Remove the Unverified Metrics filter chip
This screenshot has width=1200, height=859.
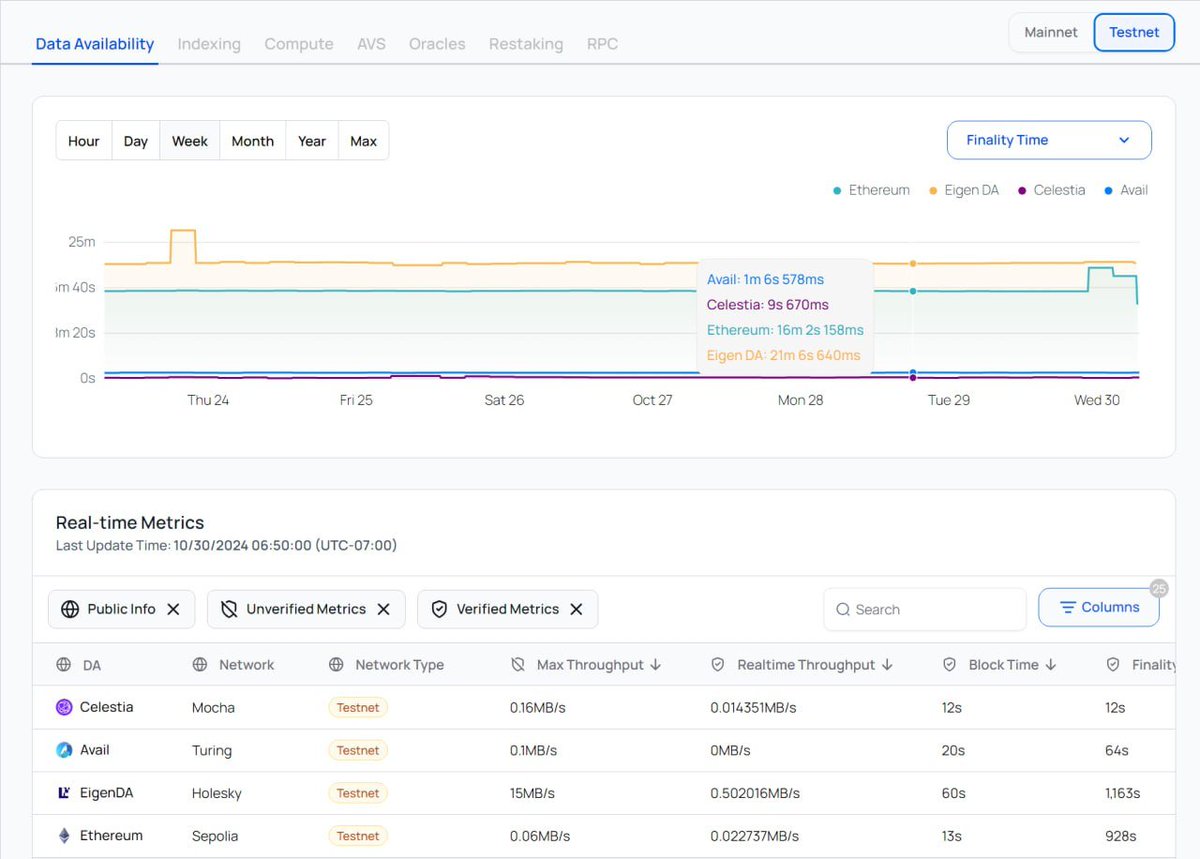[383, 609]
